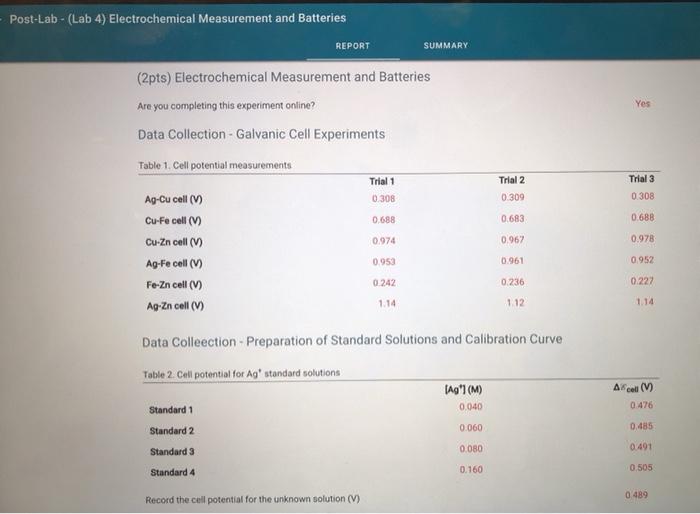
Task: Click Standard 1 potential 0.476
Action: click(x=641, y=405)
